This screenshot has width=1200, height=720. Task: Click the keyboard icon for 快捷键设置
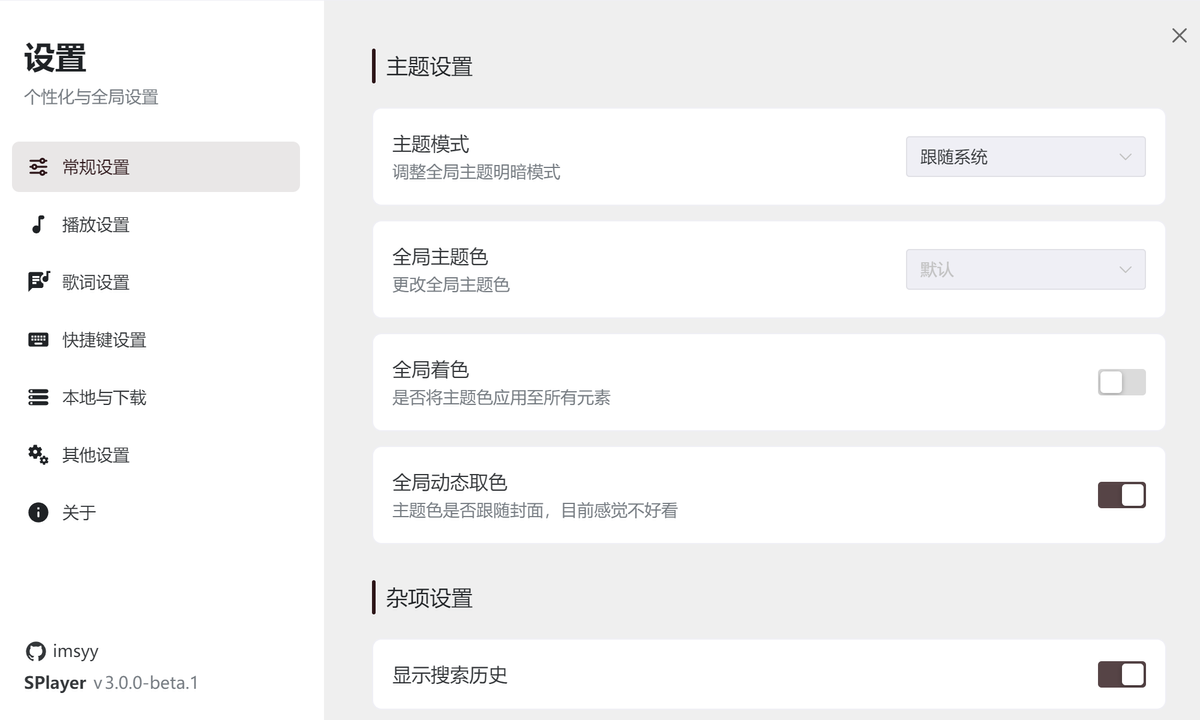(36, 339)
